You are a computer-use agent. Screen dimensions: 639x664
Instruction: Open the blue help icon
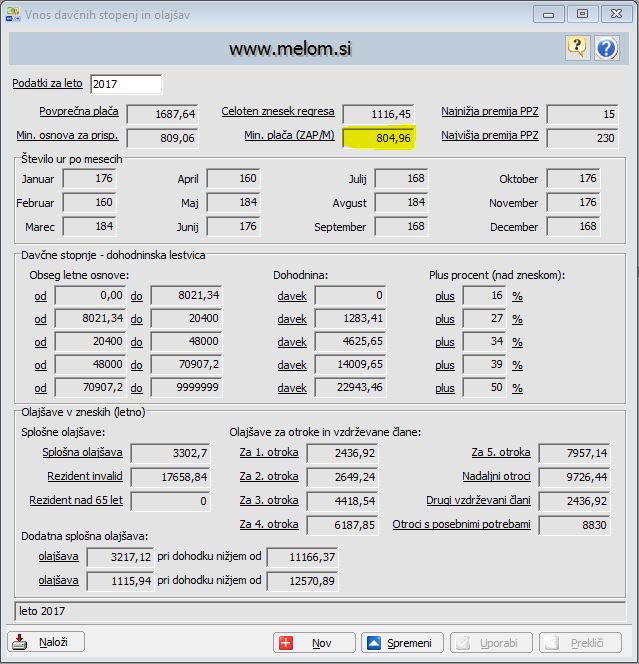(606, 47)
